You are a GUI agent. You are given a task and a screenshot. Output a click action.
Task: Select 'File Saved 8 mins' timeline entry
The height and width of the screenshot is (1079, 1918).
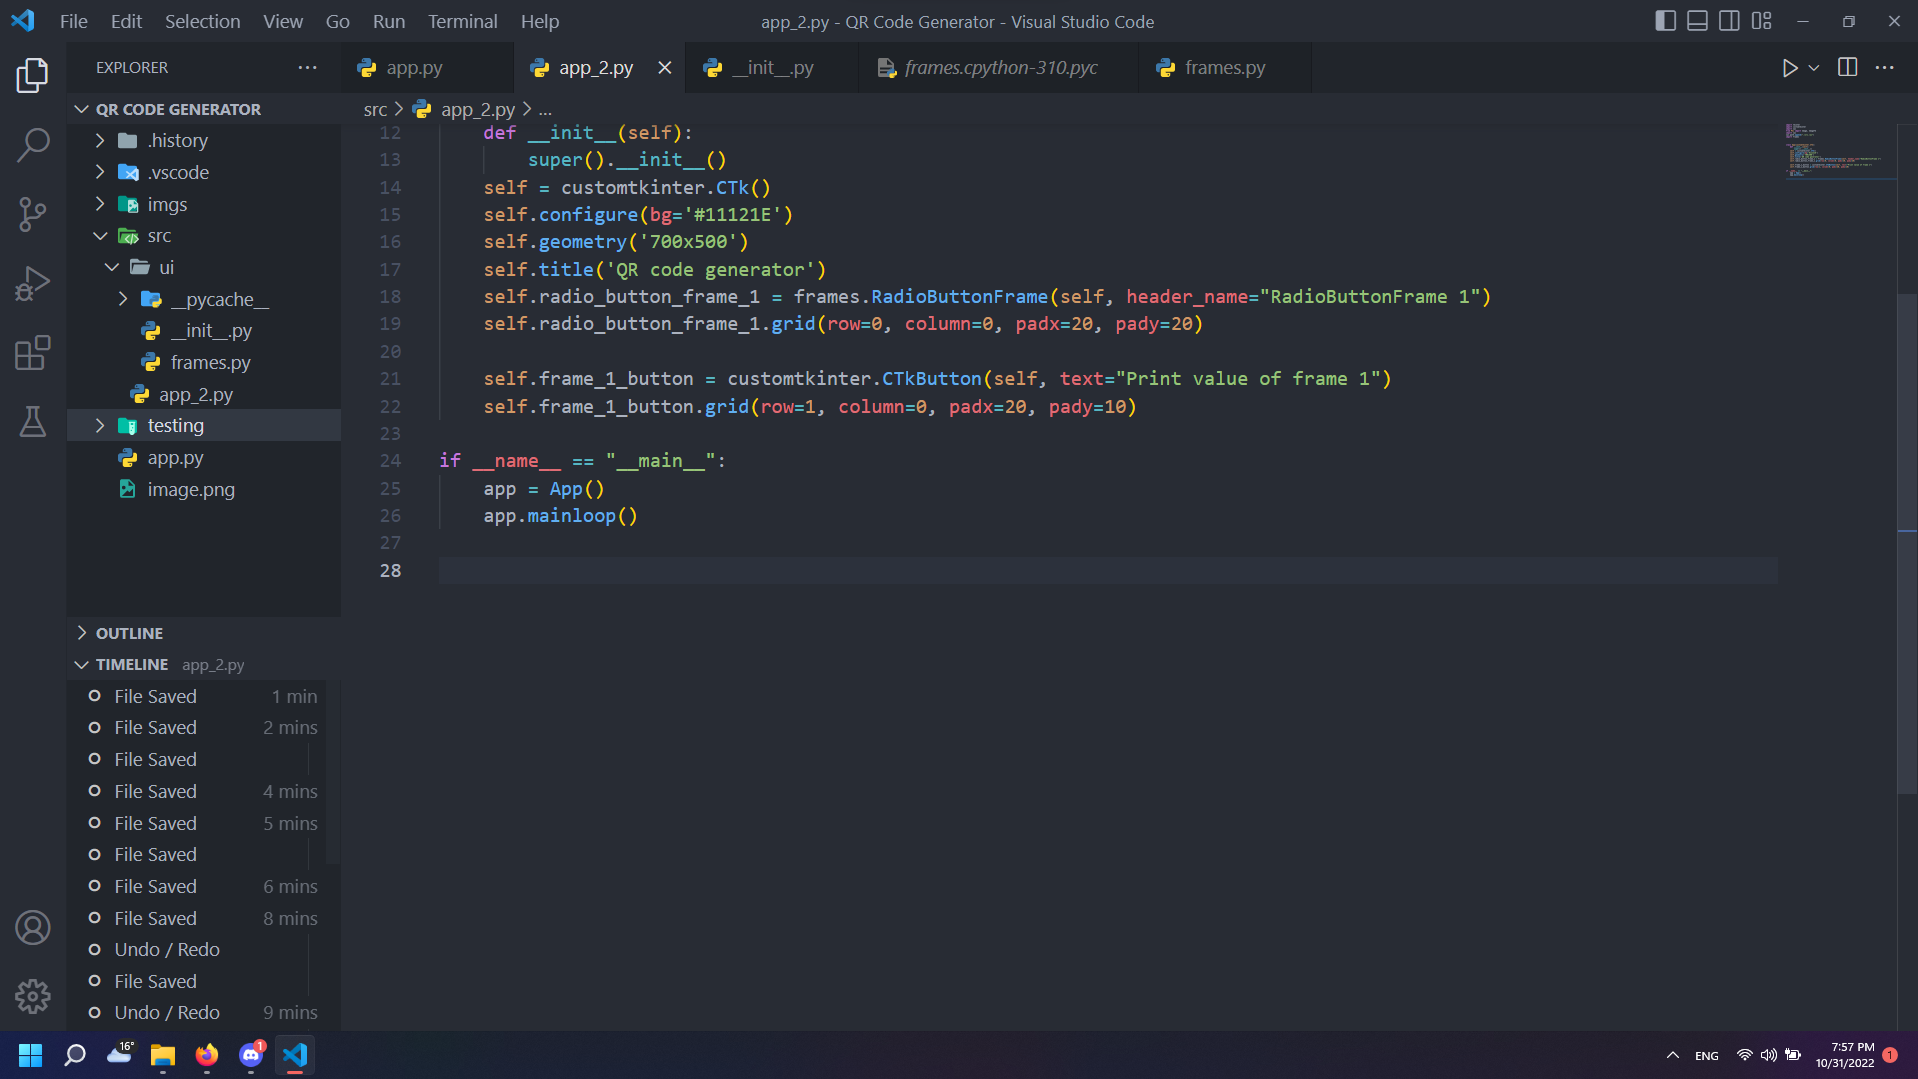(x=204, y=918)
